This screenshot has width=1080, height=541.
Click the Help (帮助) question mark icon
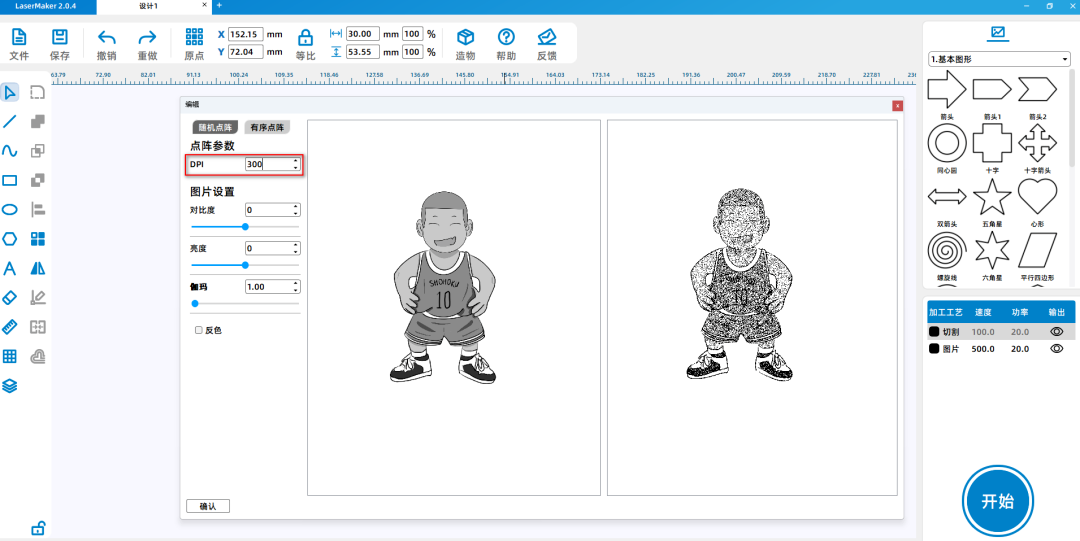506,37
